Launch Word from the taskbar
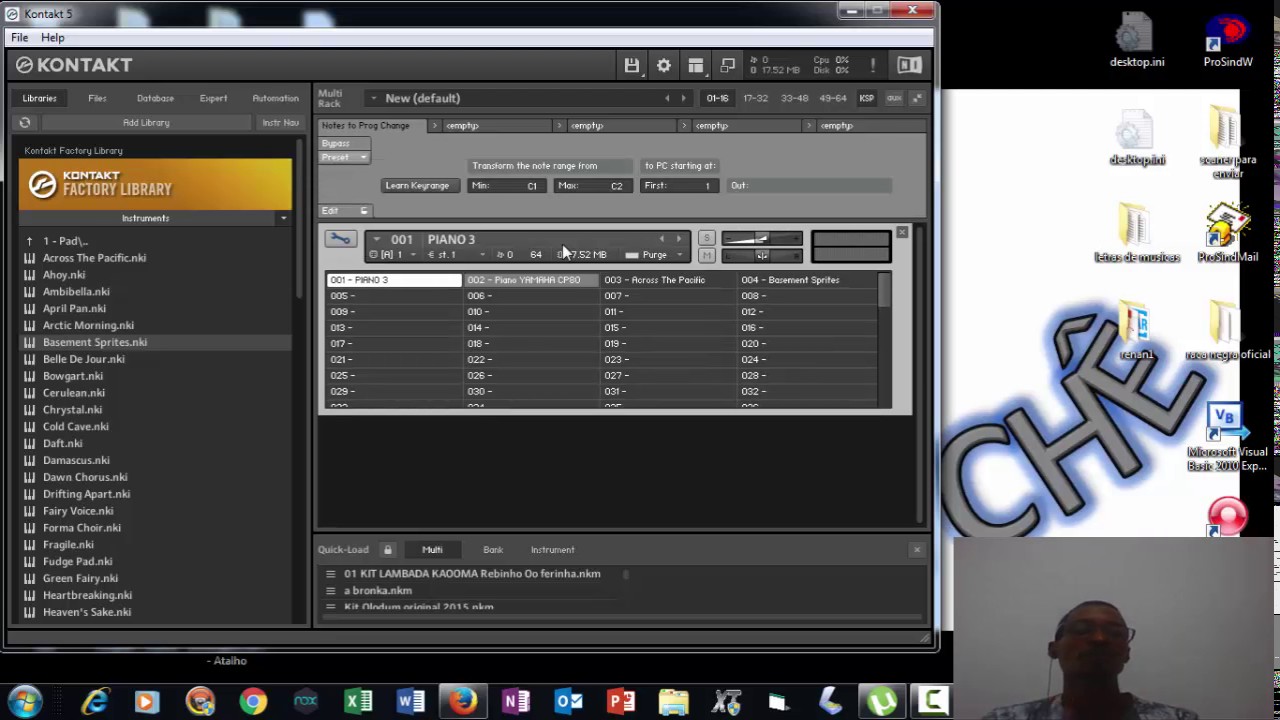The width and height of the screenshot is (1280, 720). pyautogui.click(x=411, y=701)
